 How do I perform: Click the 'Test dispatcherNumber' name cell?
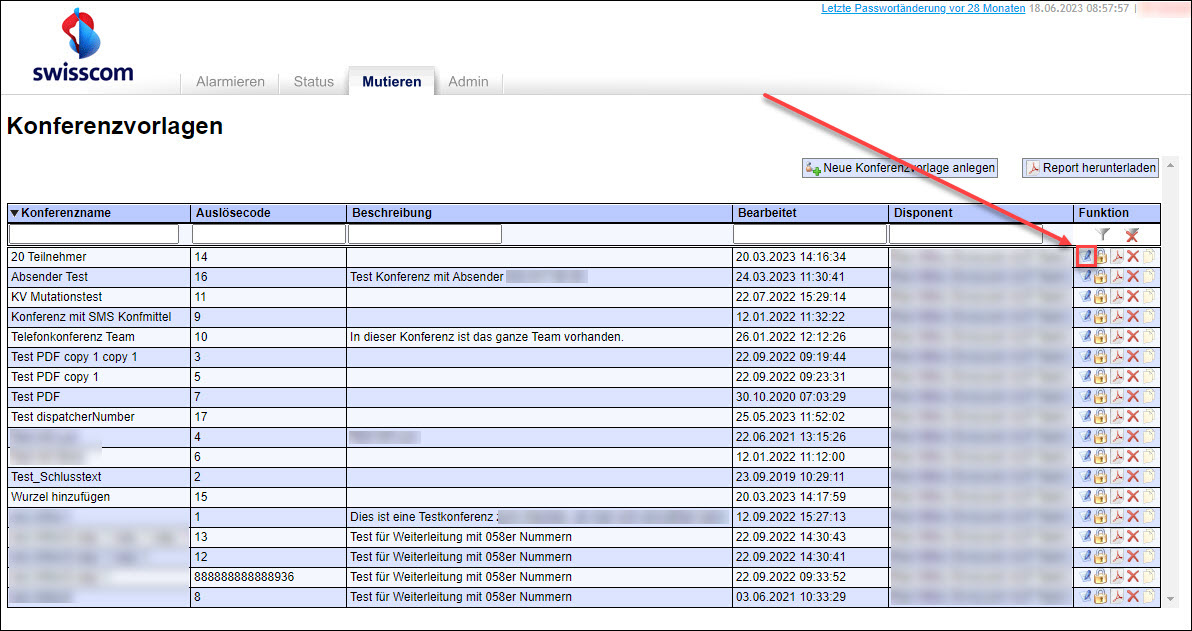[99, 416]
